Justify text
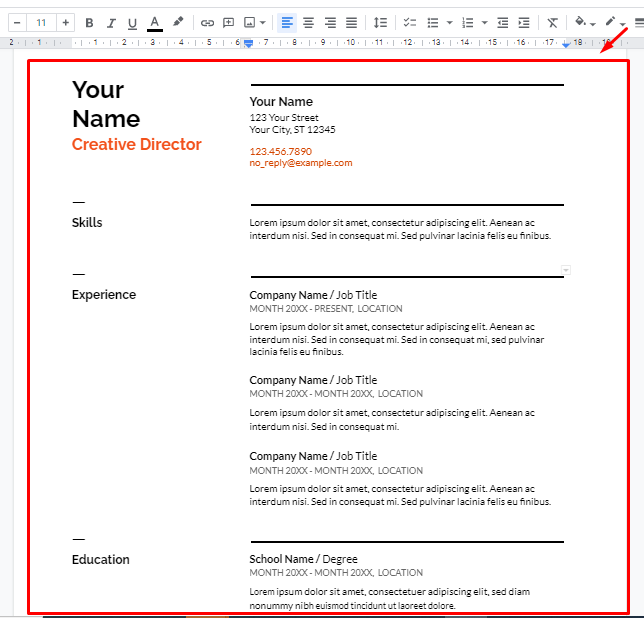The width and height of the screenshot is (644, 618). [x=351, y=23]
